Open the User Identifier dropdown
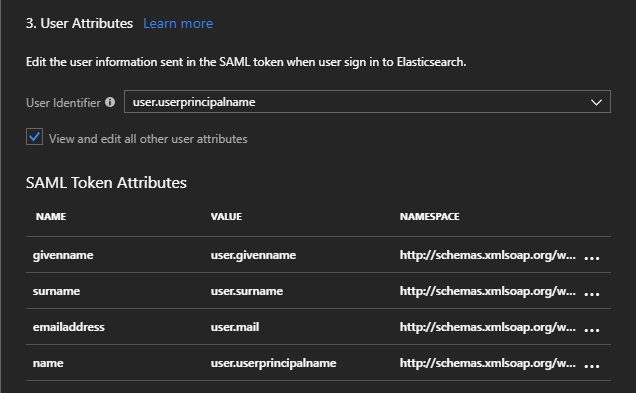The width and height of the screenshot is (636, 393). point(367,102)
